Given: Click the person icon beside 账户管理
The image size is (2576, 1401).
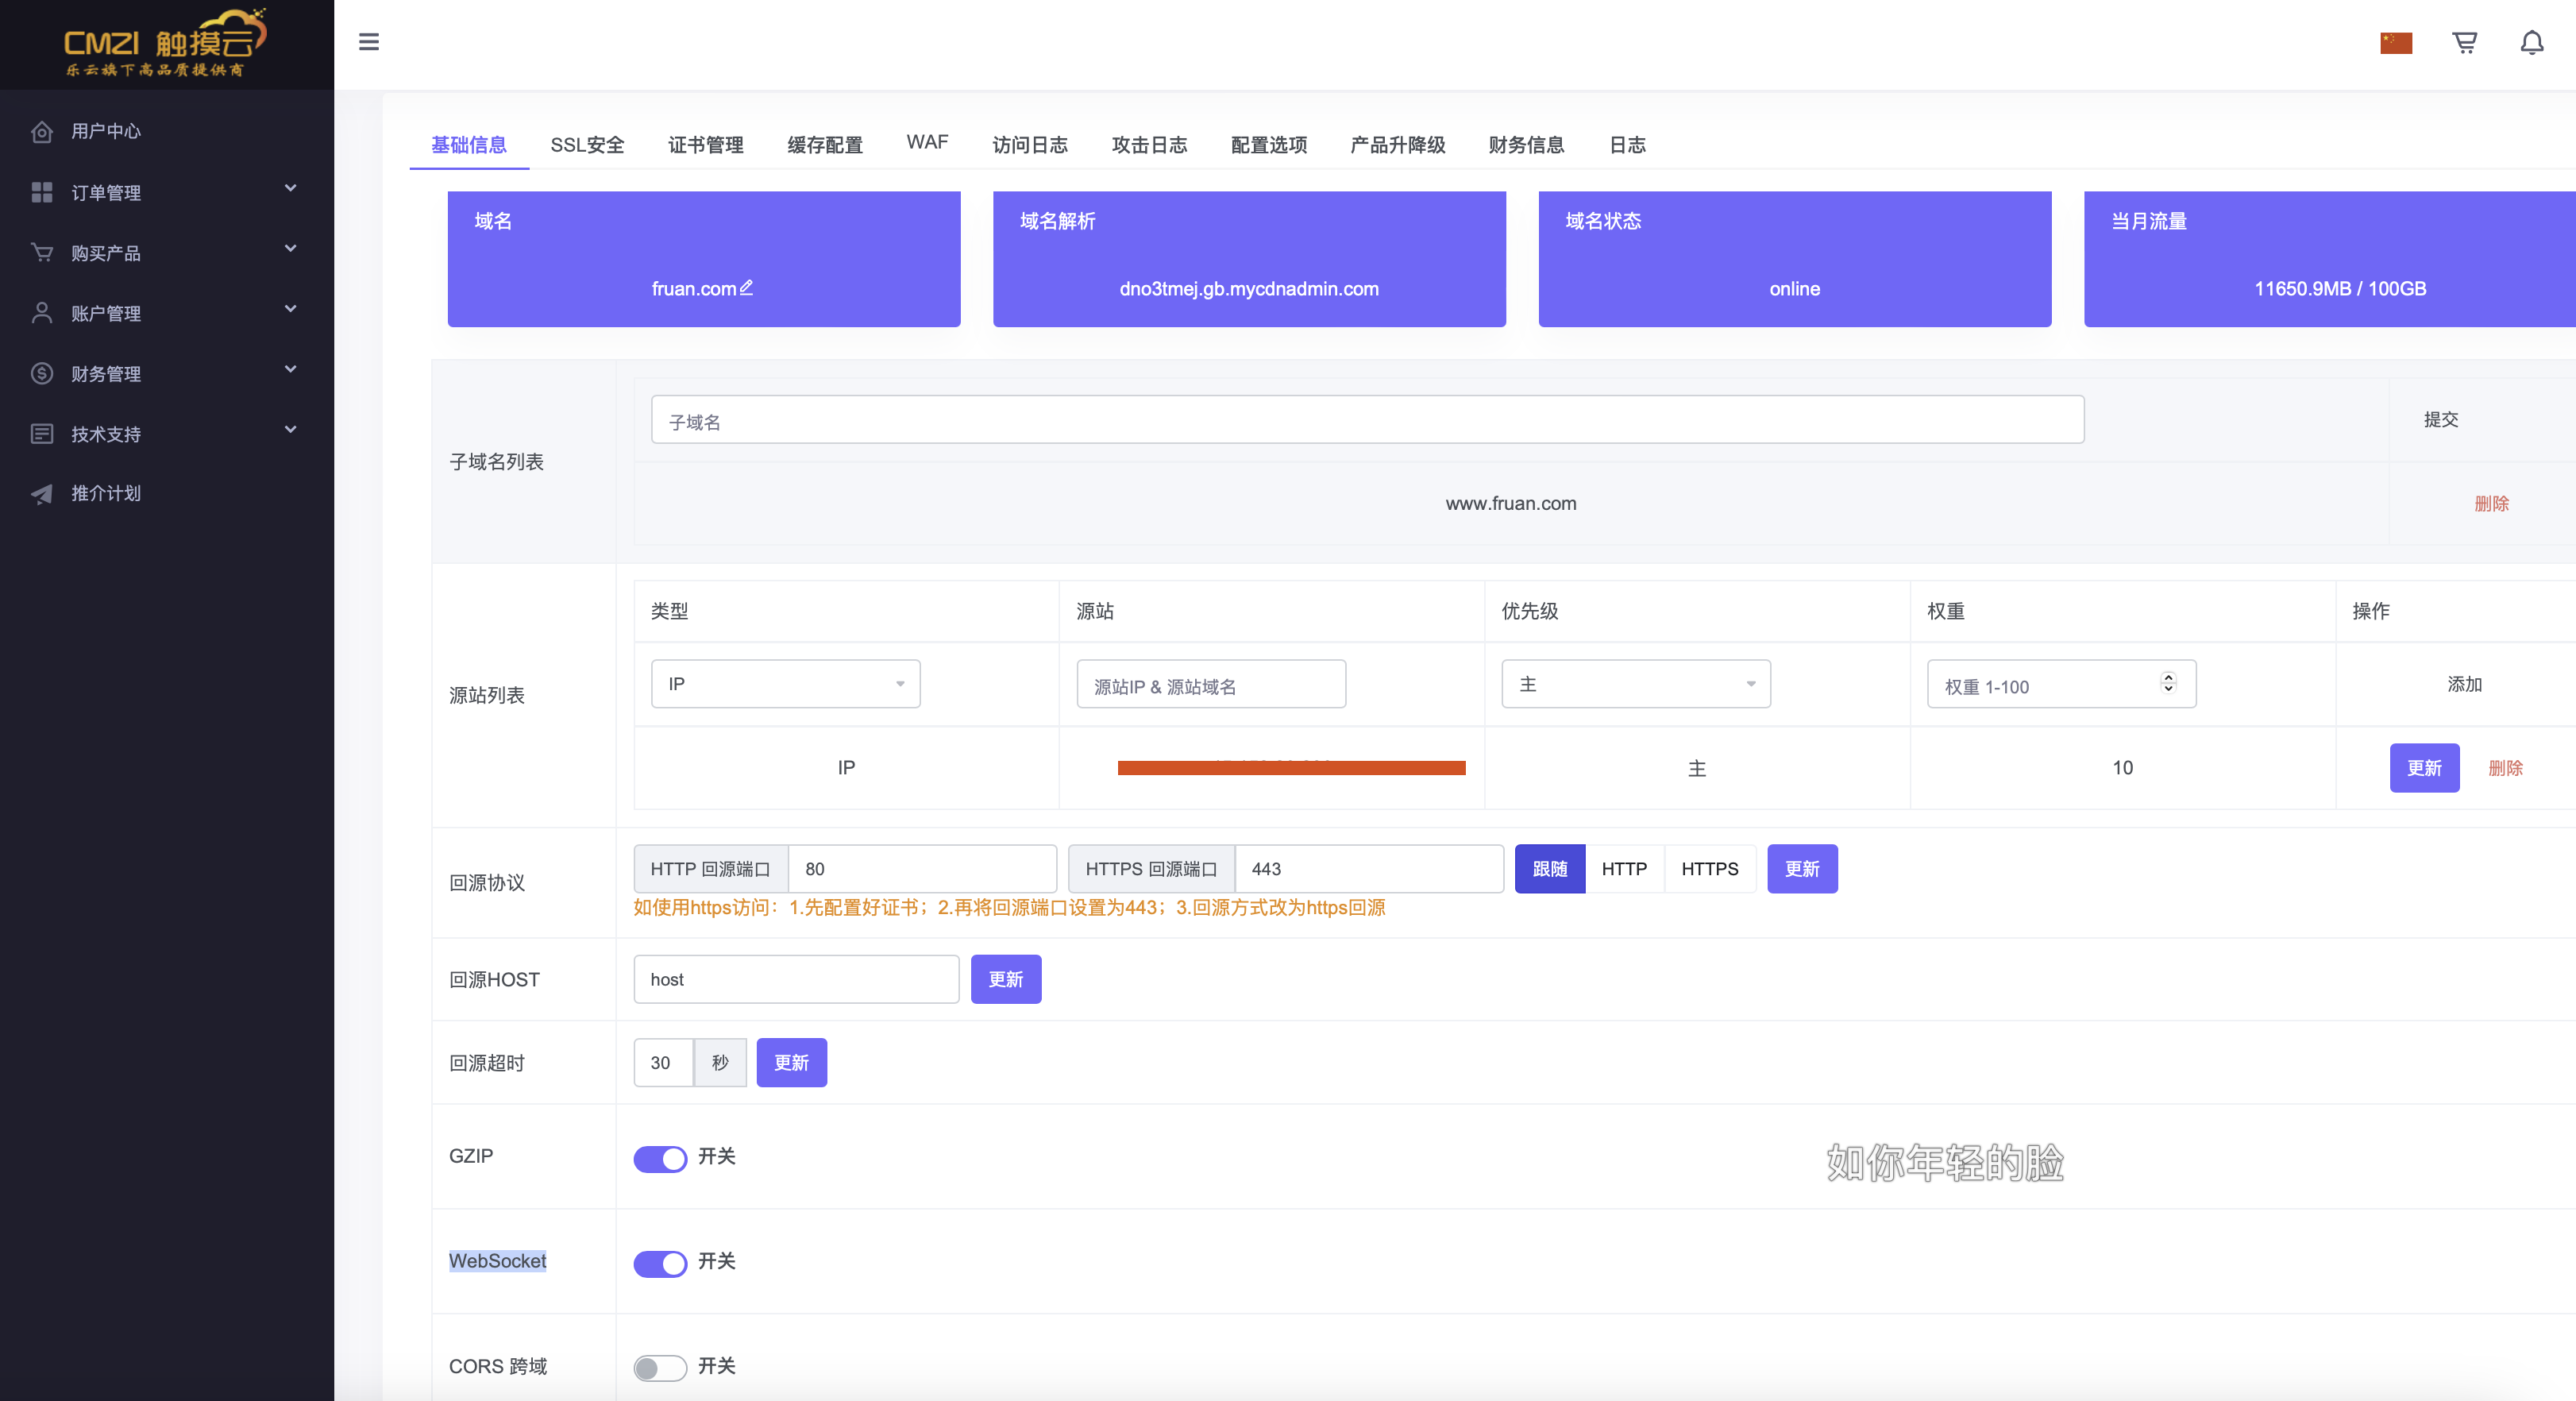Looking at the screenshot, I should click(x=42, y=313).
